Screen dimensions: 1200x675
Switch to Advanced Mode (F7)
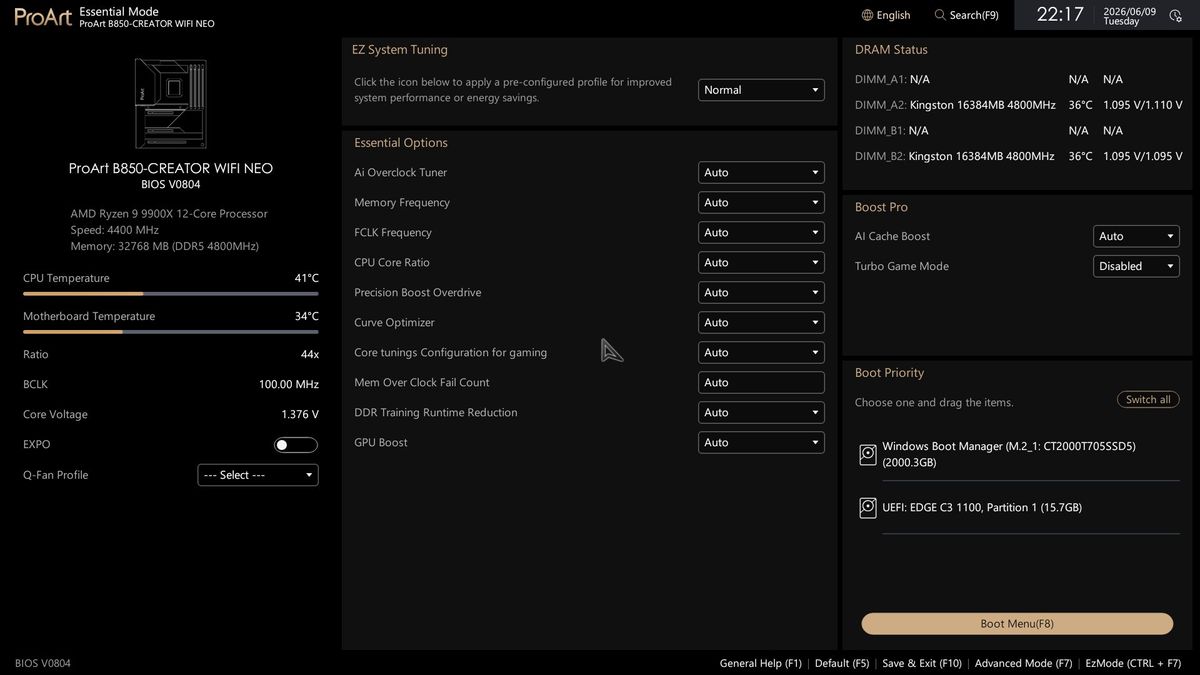tap(1023, 663)
